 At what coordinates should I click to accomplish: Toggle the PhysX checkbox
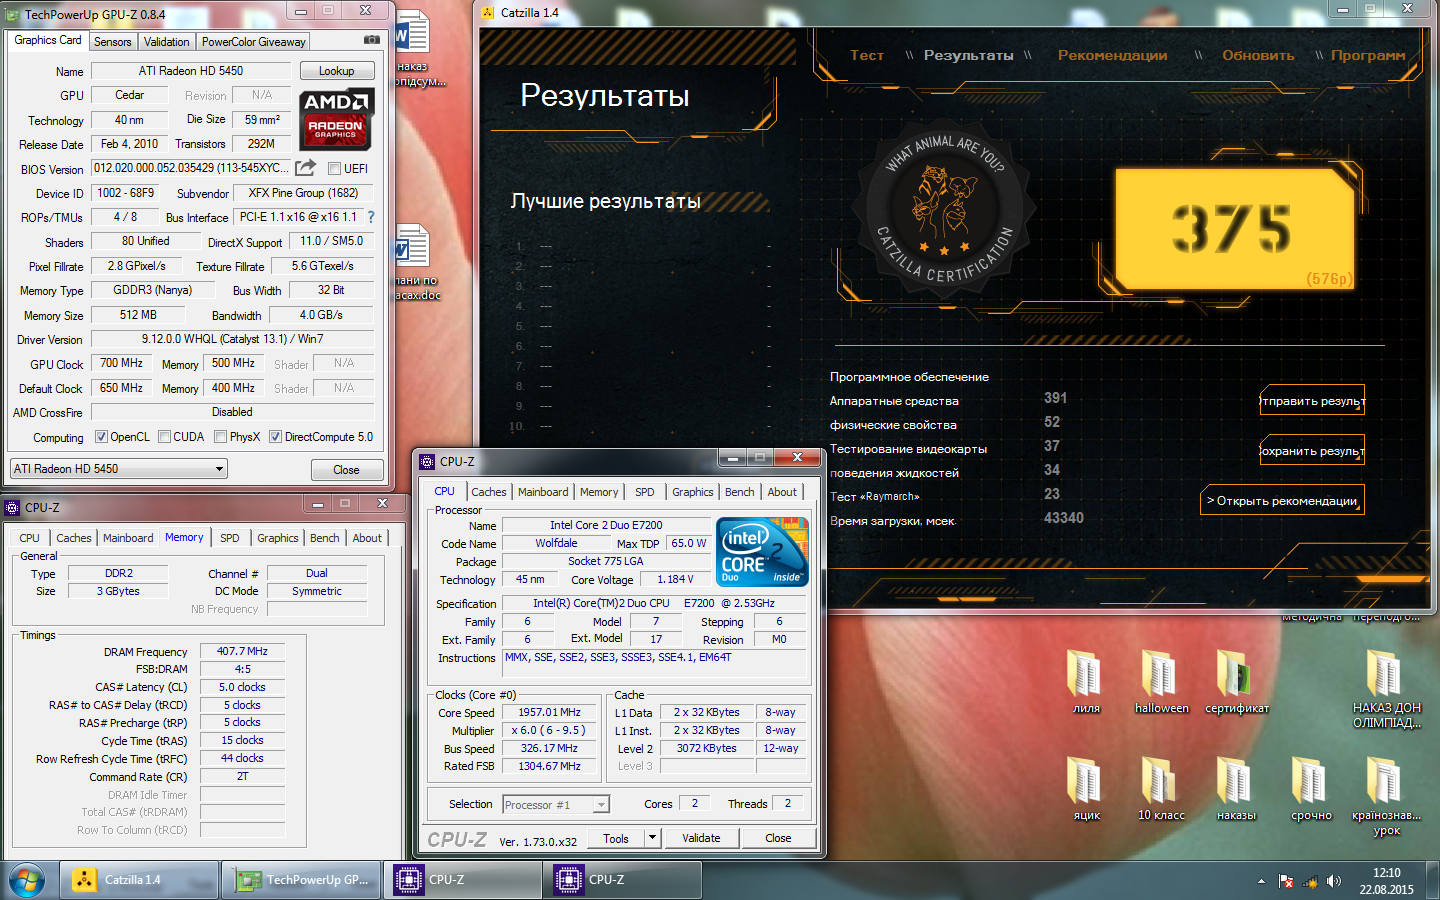click(x=220, y=437)
